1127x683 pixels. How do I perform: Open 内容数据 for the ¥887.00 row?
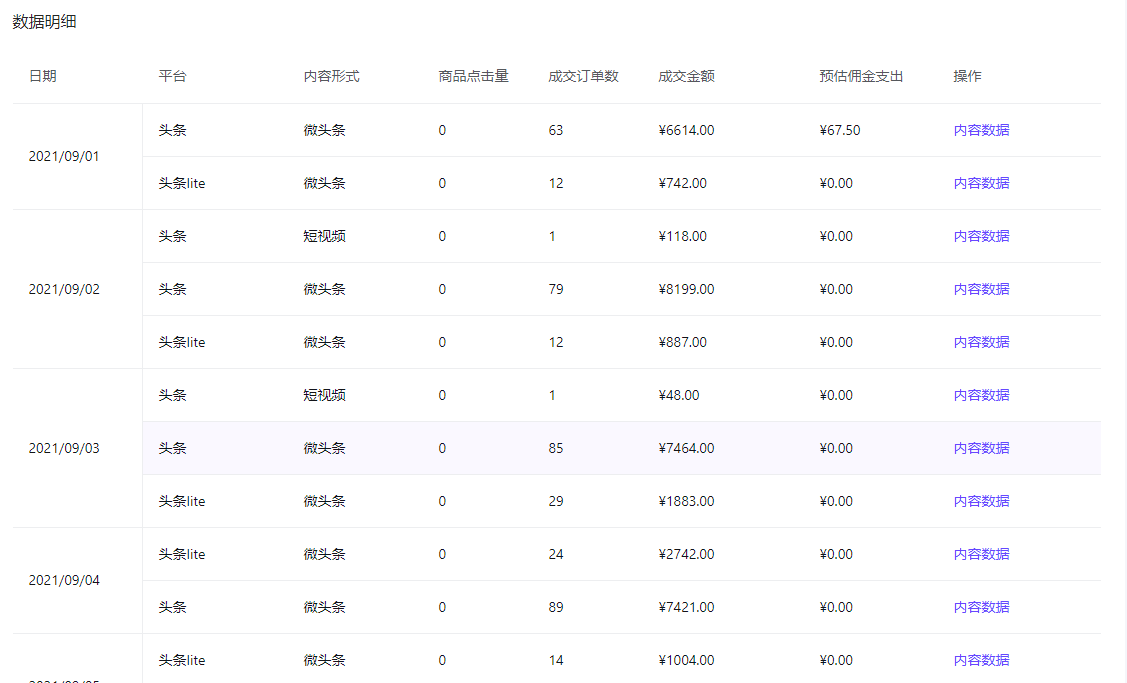pos(981,342)
